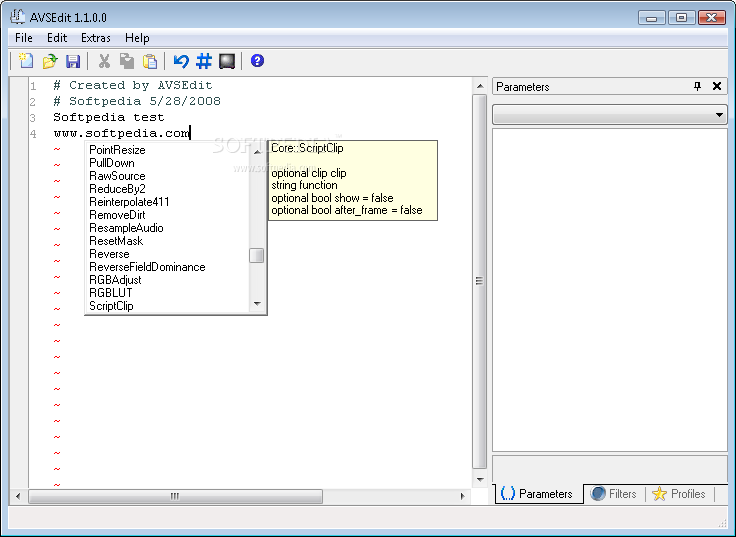Open the Edit menu

click(57, 38)
